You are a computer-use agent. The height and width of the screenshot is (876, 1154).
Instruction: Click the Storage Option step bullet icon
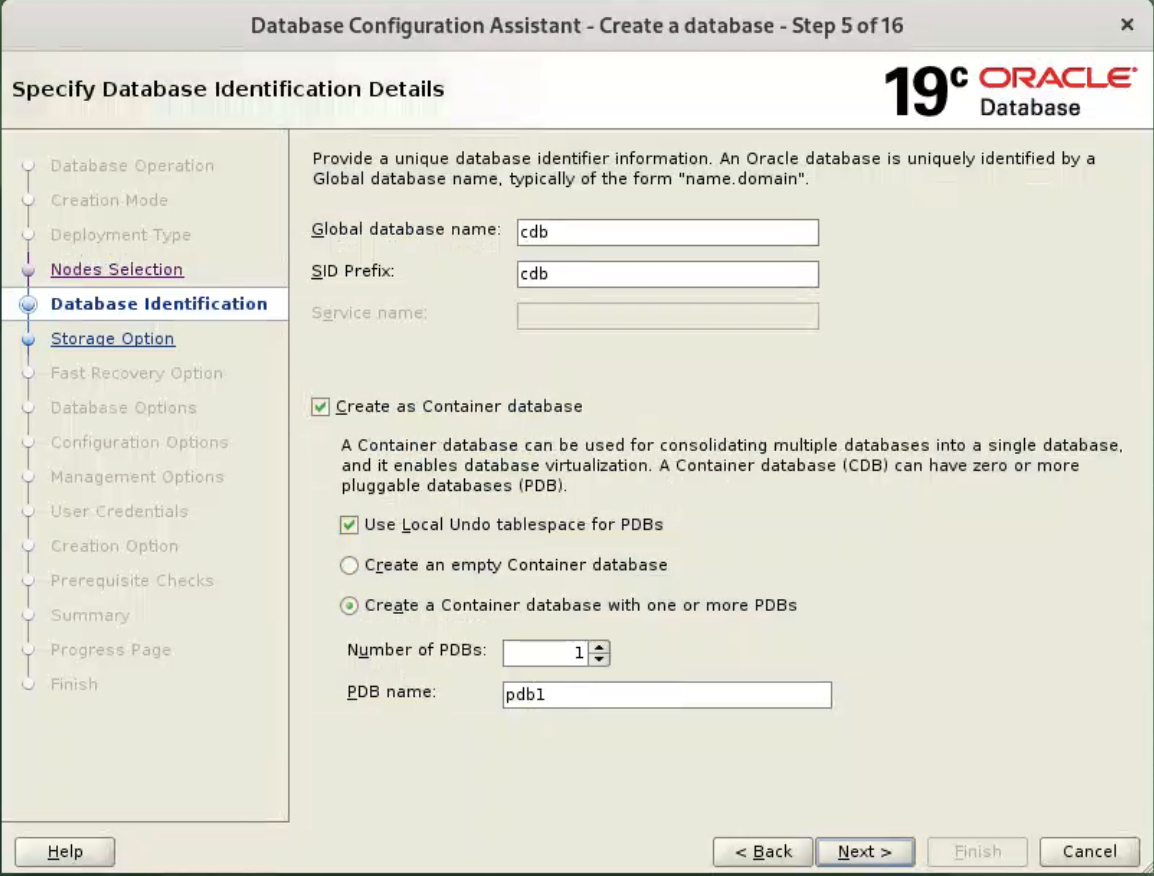click(28, 339)
